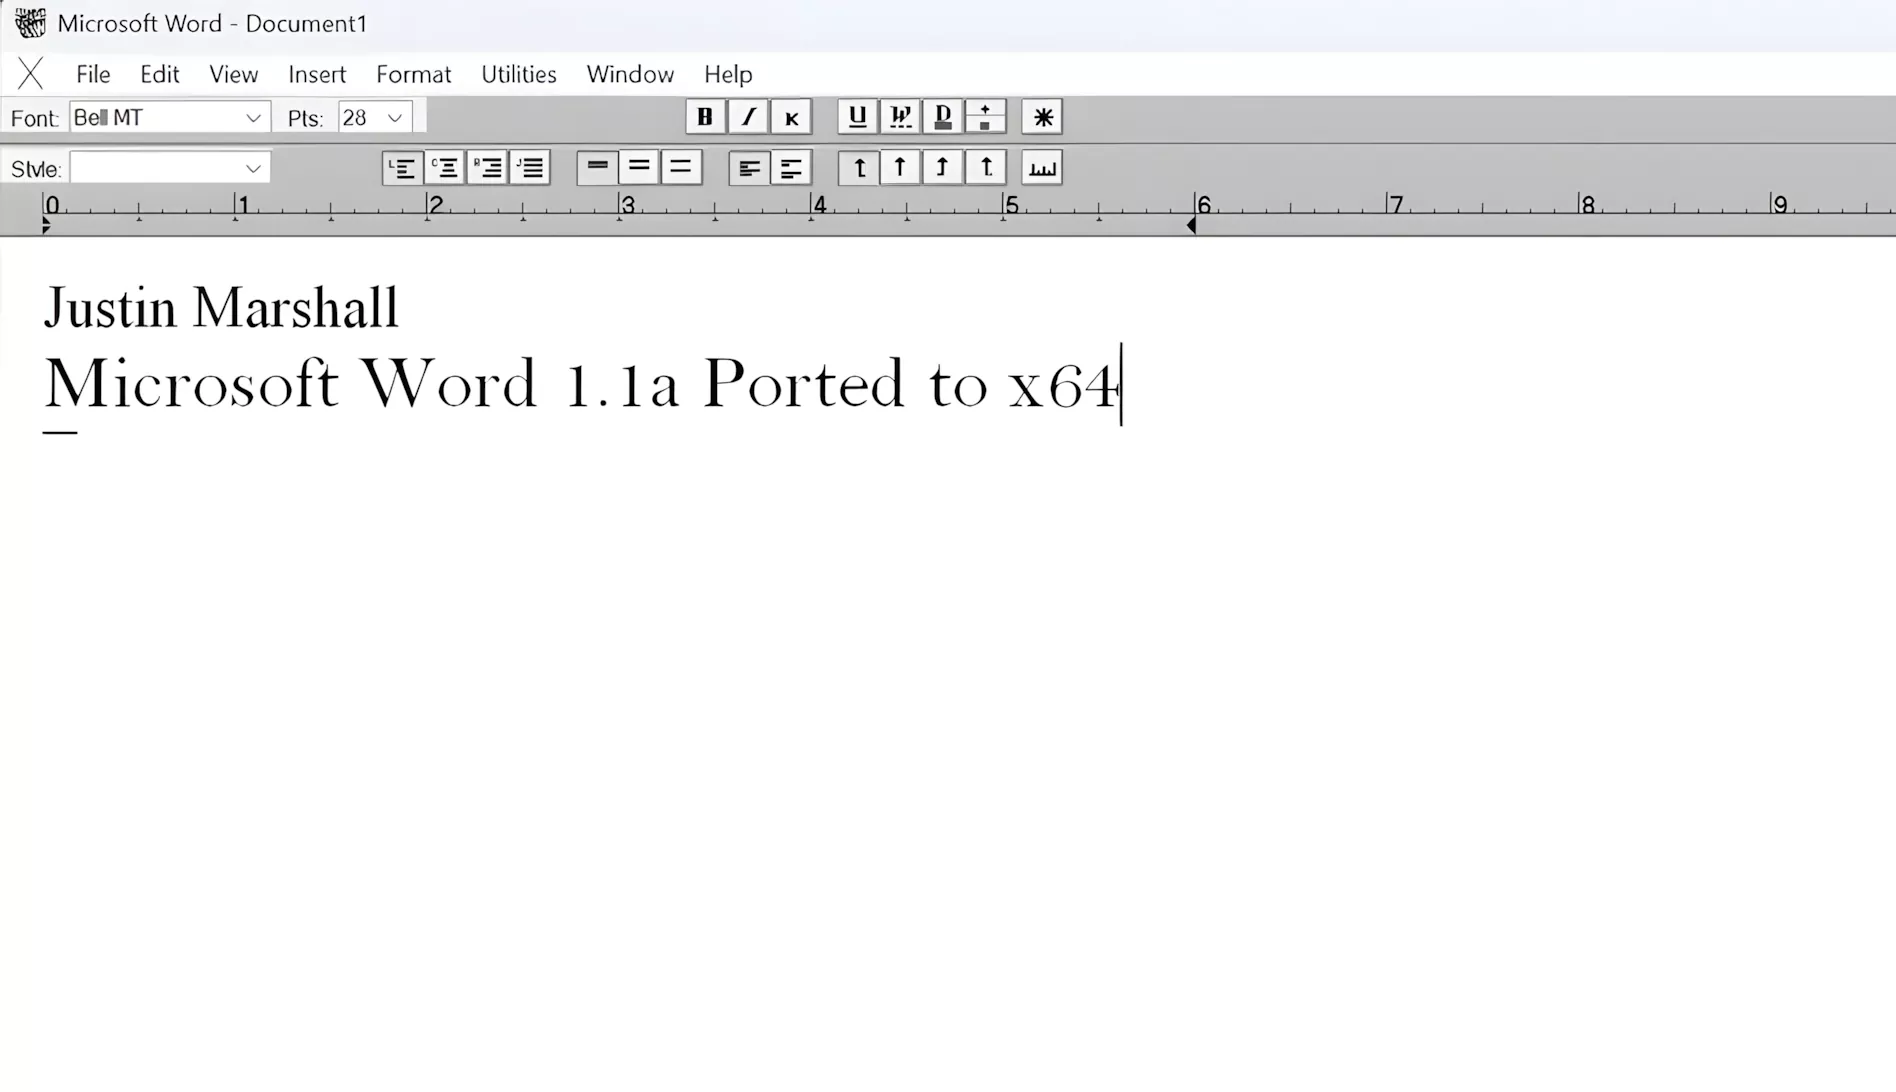Viewport: 1896px width, 1092px height.
Task: Select open paragraph spacing icon
Action: (791, 168)
